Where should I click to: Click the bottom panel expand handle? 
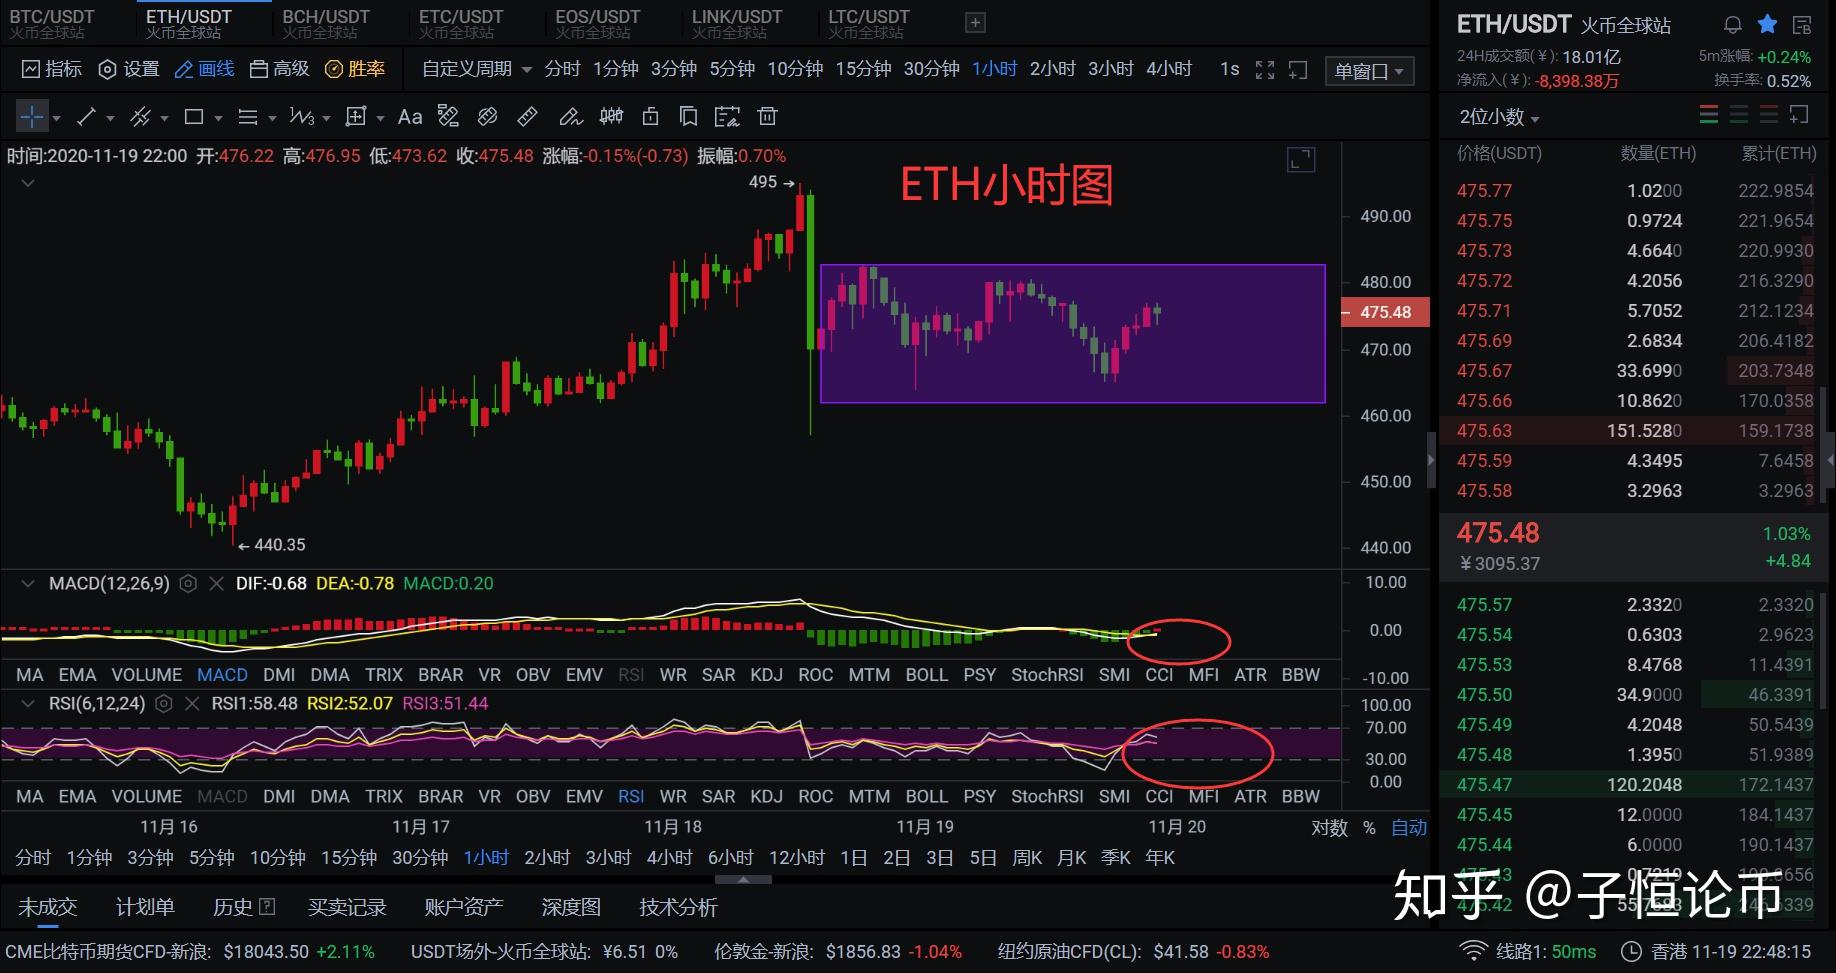[x=743, y=880]
